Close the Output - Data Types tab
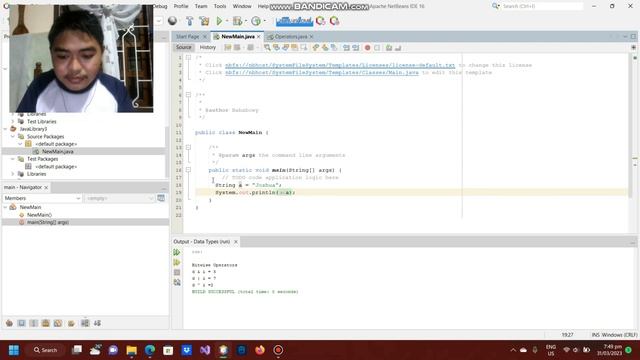The width and height of the screenshot is (640, 360). [236, 242]
